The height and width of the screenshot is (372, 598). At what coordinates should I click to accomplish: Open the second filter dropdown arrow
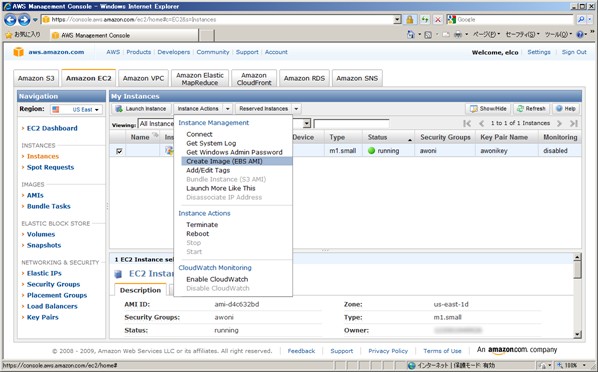(x=307, y=124)
